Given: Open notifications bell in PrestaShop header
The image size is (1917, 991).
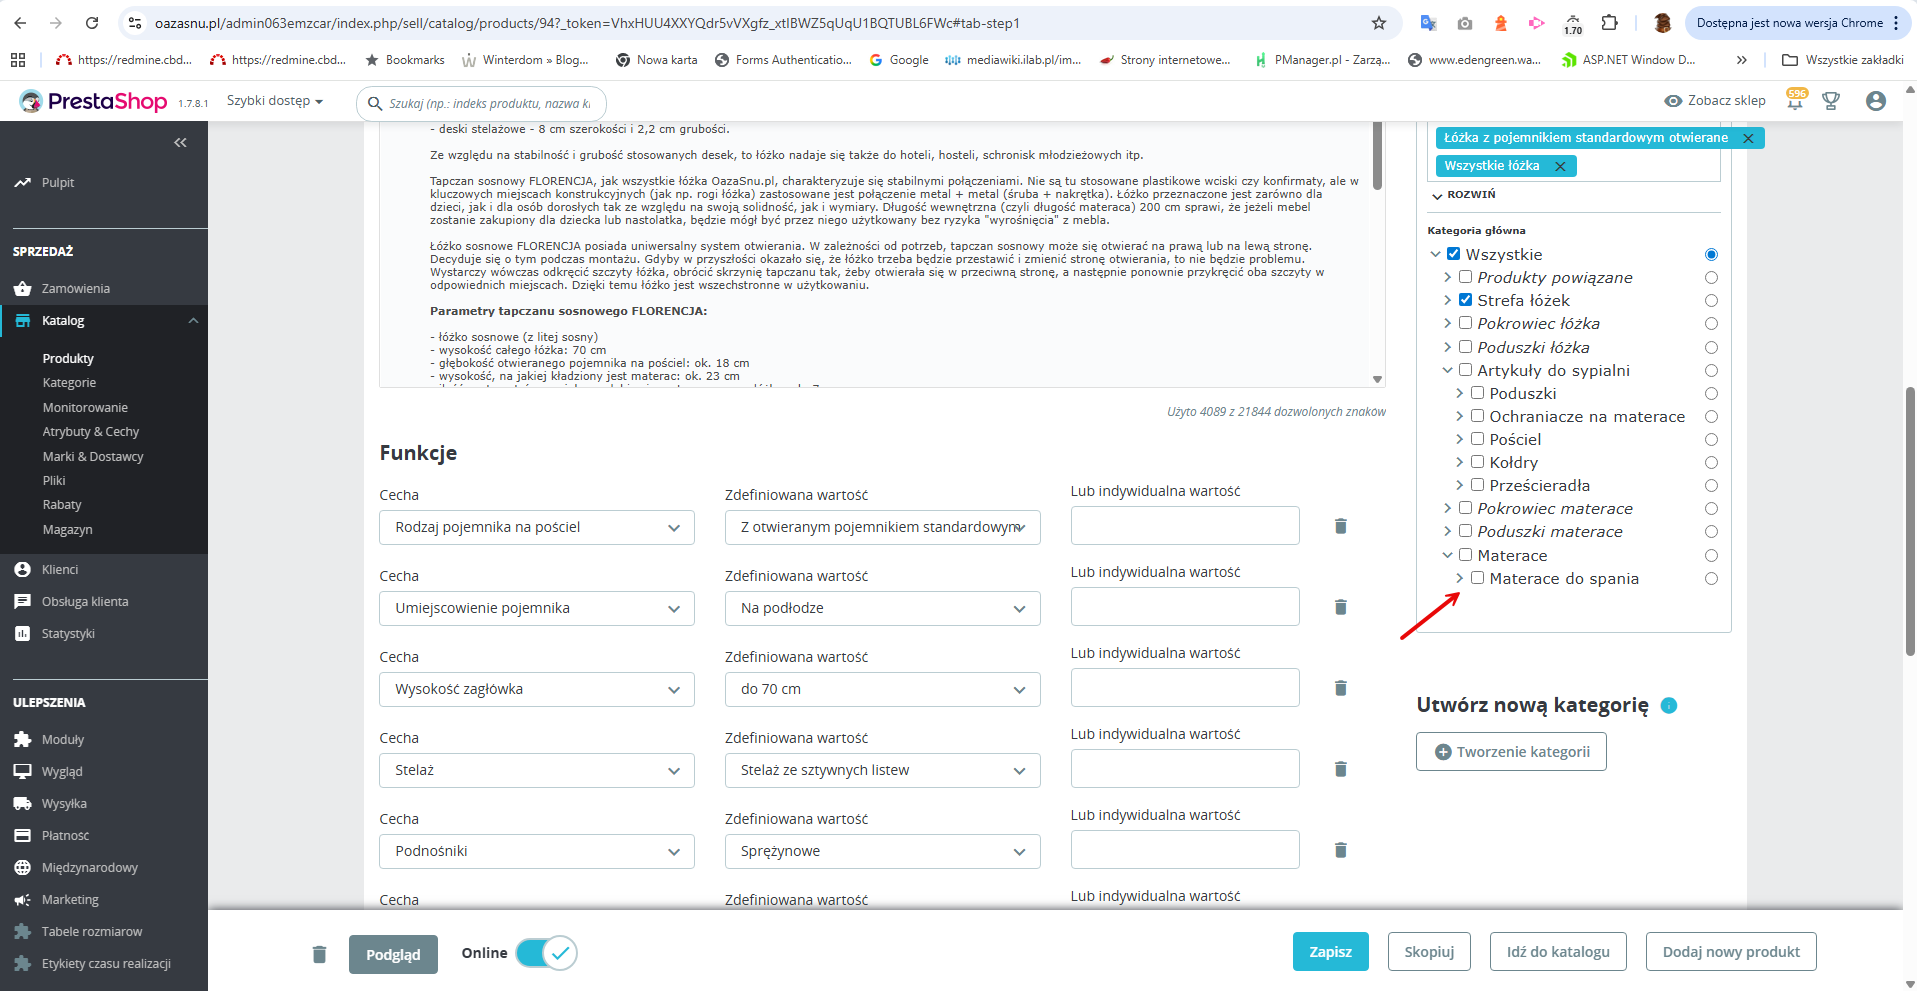Looking at the screenshot, I should pyautogui.click(x=1796, y=100).
